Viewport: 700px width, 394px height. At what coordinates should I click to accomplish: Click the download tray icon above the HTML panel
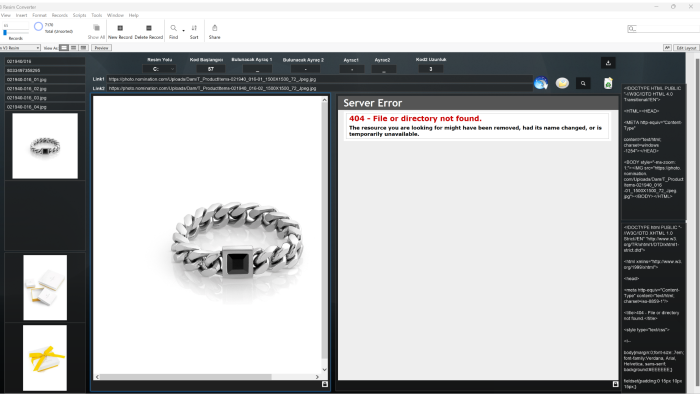click(x=608, y=63)
